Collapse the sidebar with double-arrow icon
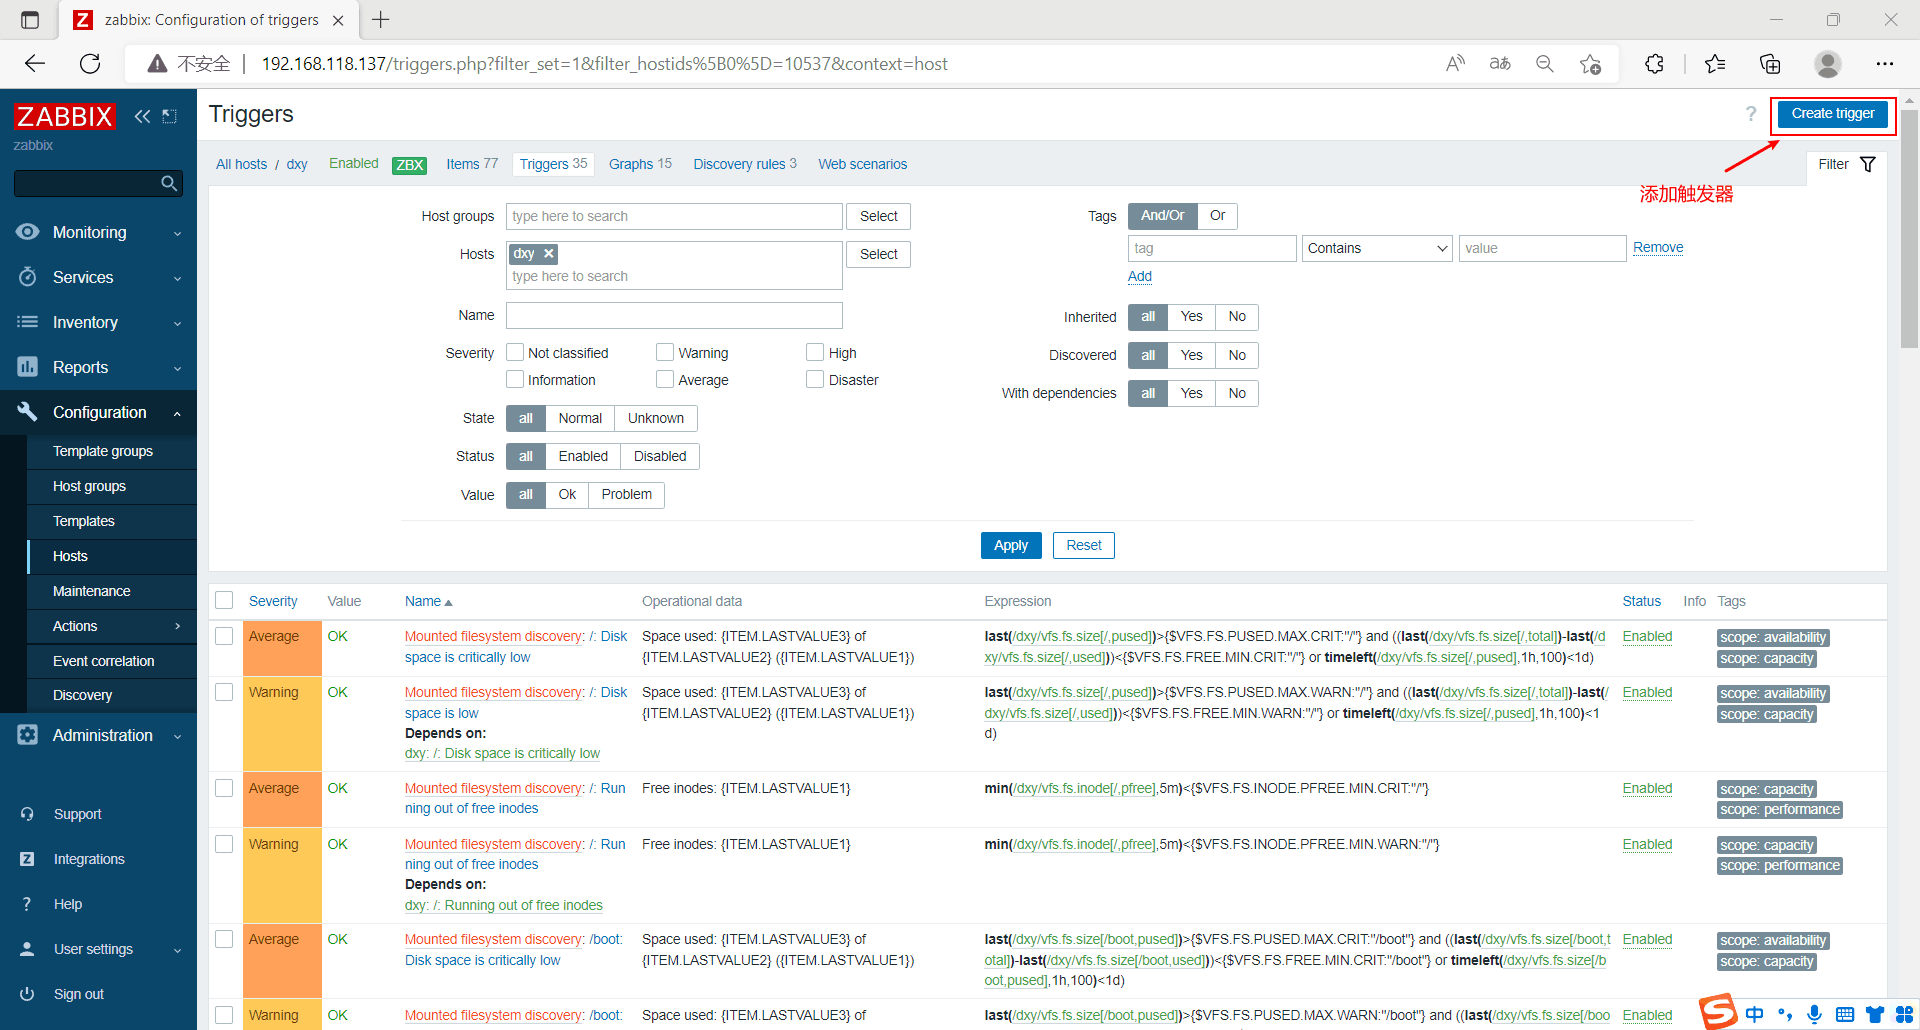This screenshot has width=1920, height=1030. click(142, 116)
